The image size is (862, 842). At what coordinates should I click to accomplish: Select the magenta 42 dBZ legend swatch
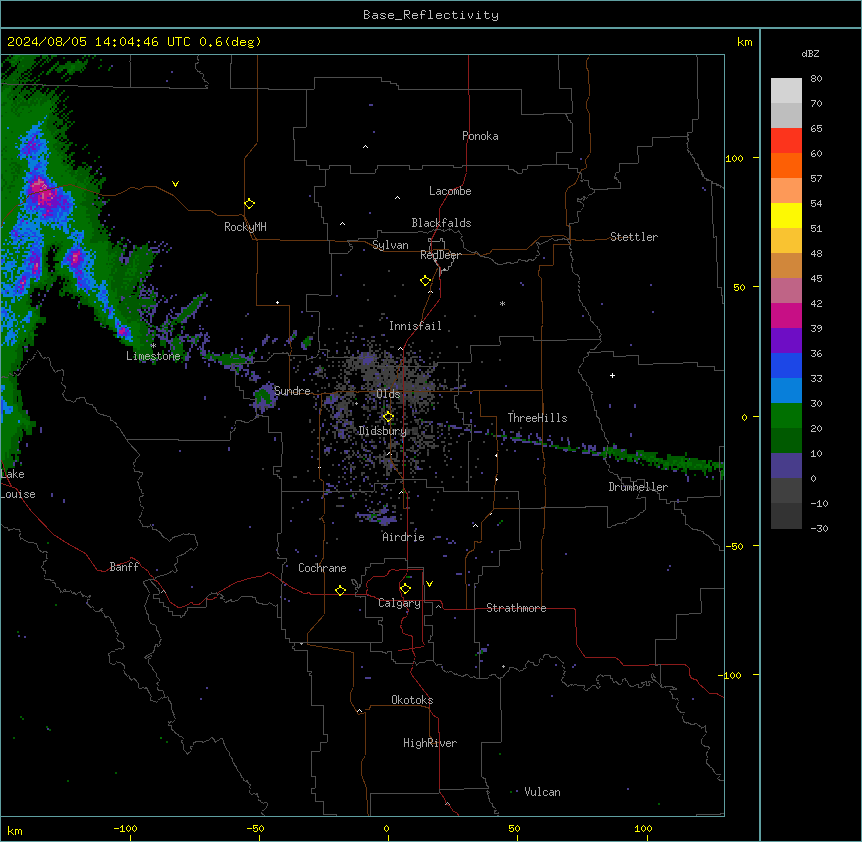[786, 315]
